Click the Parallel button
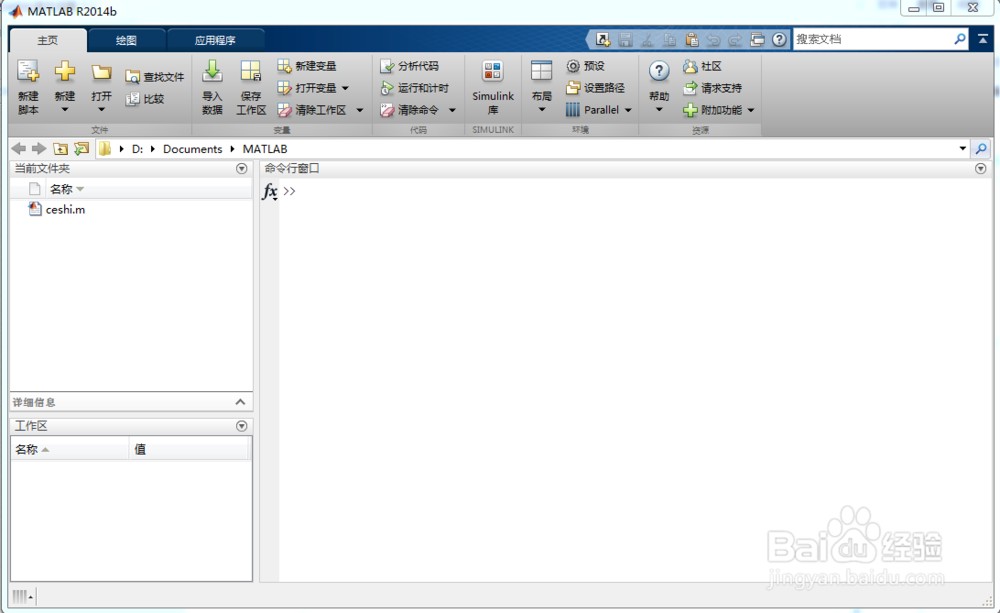 (x=592, y=110)
